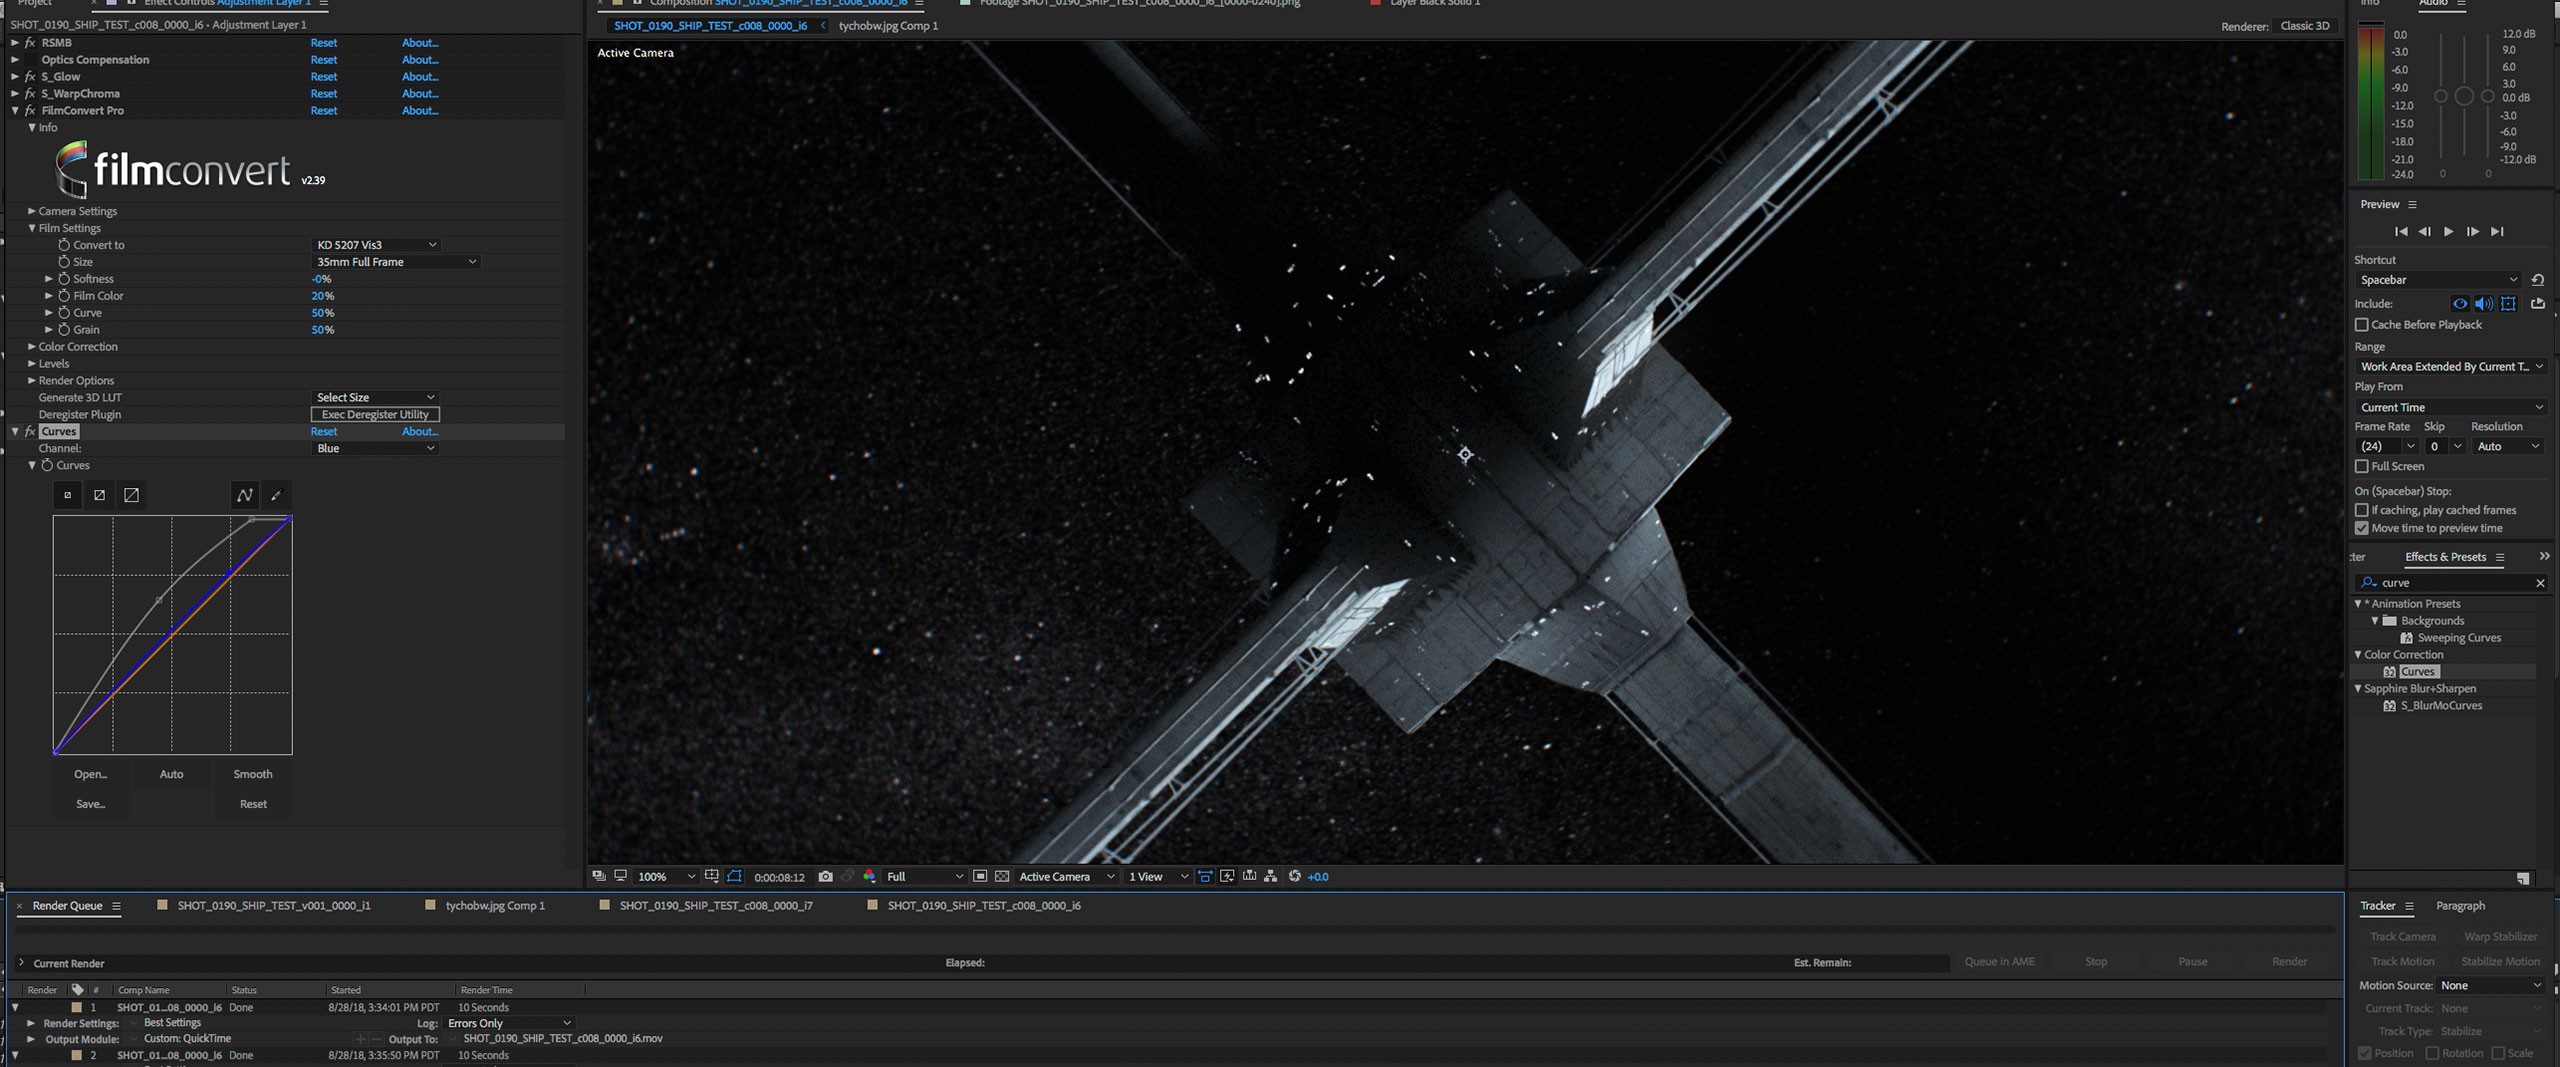Click the Reset Exposure icon
This screenshot has width=2560, height=1067.
tap(1295, 876)
